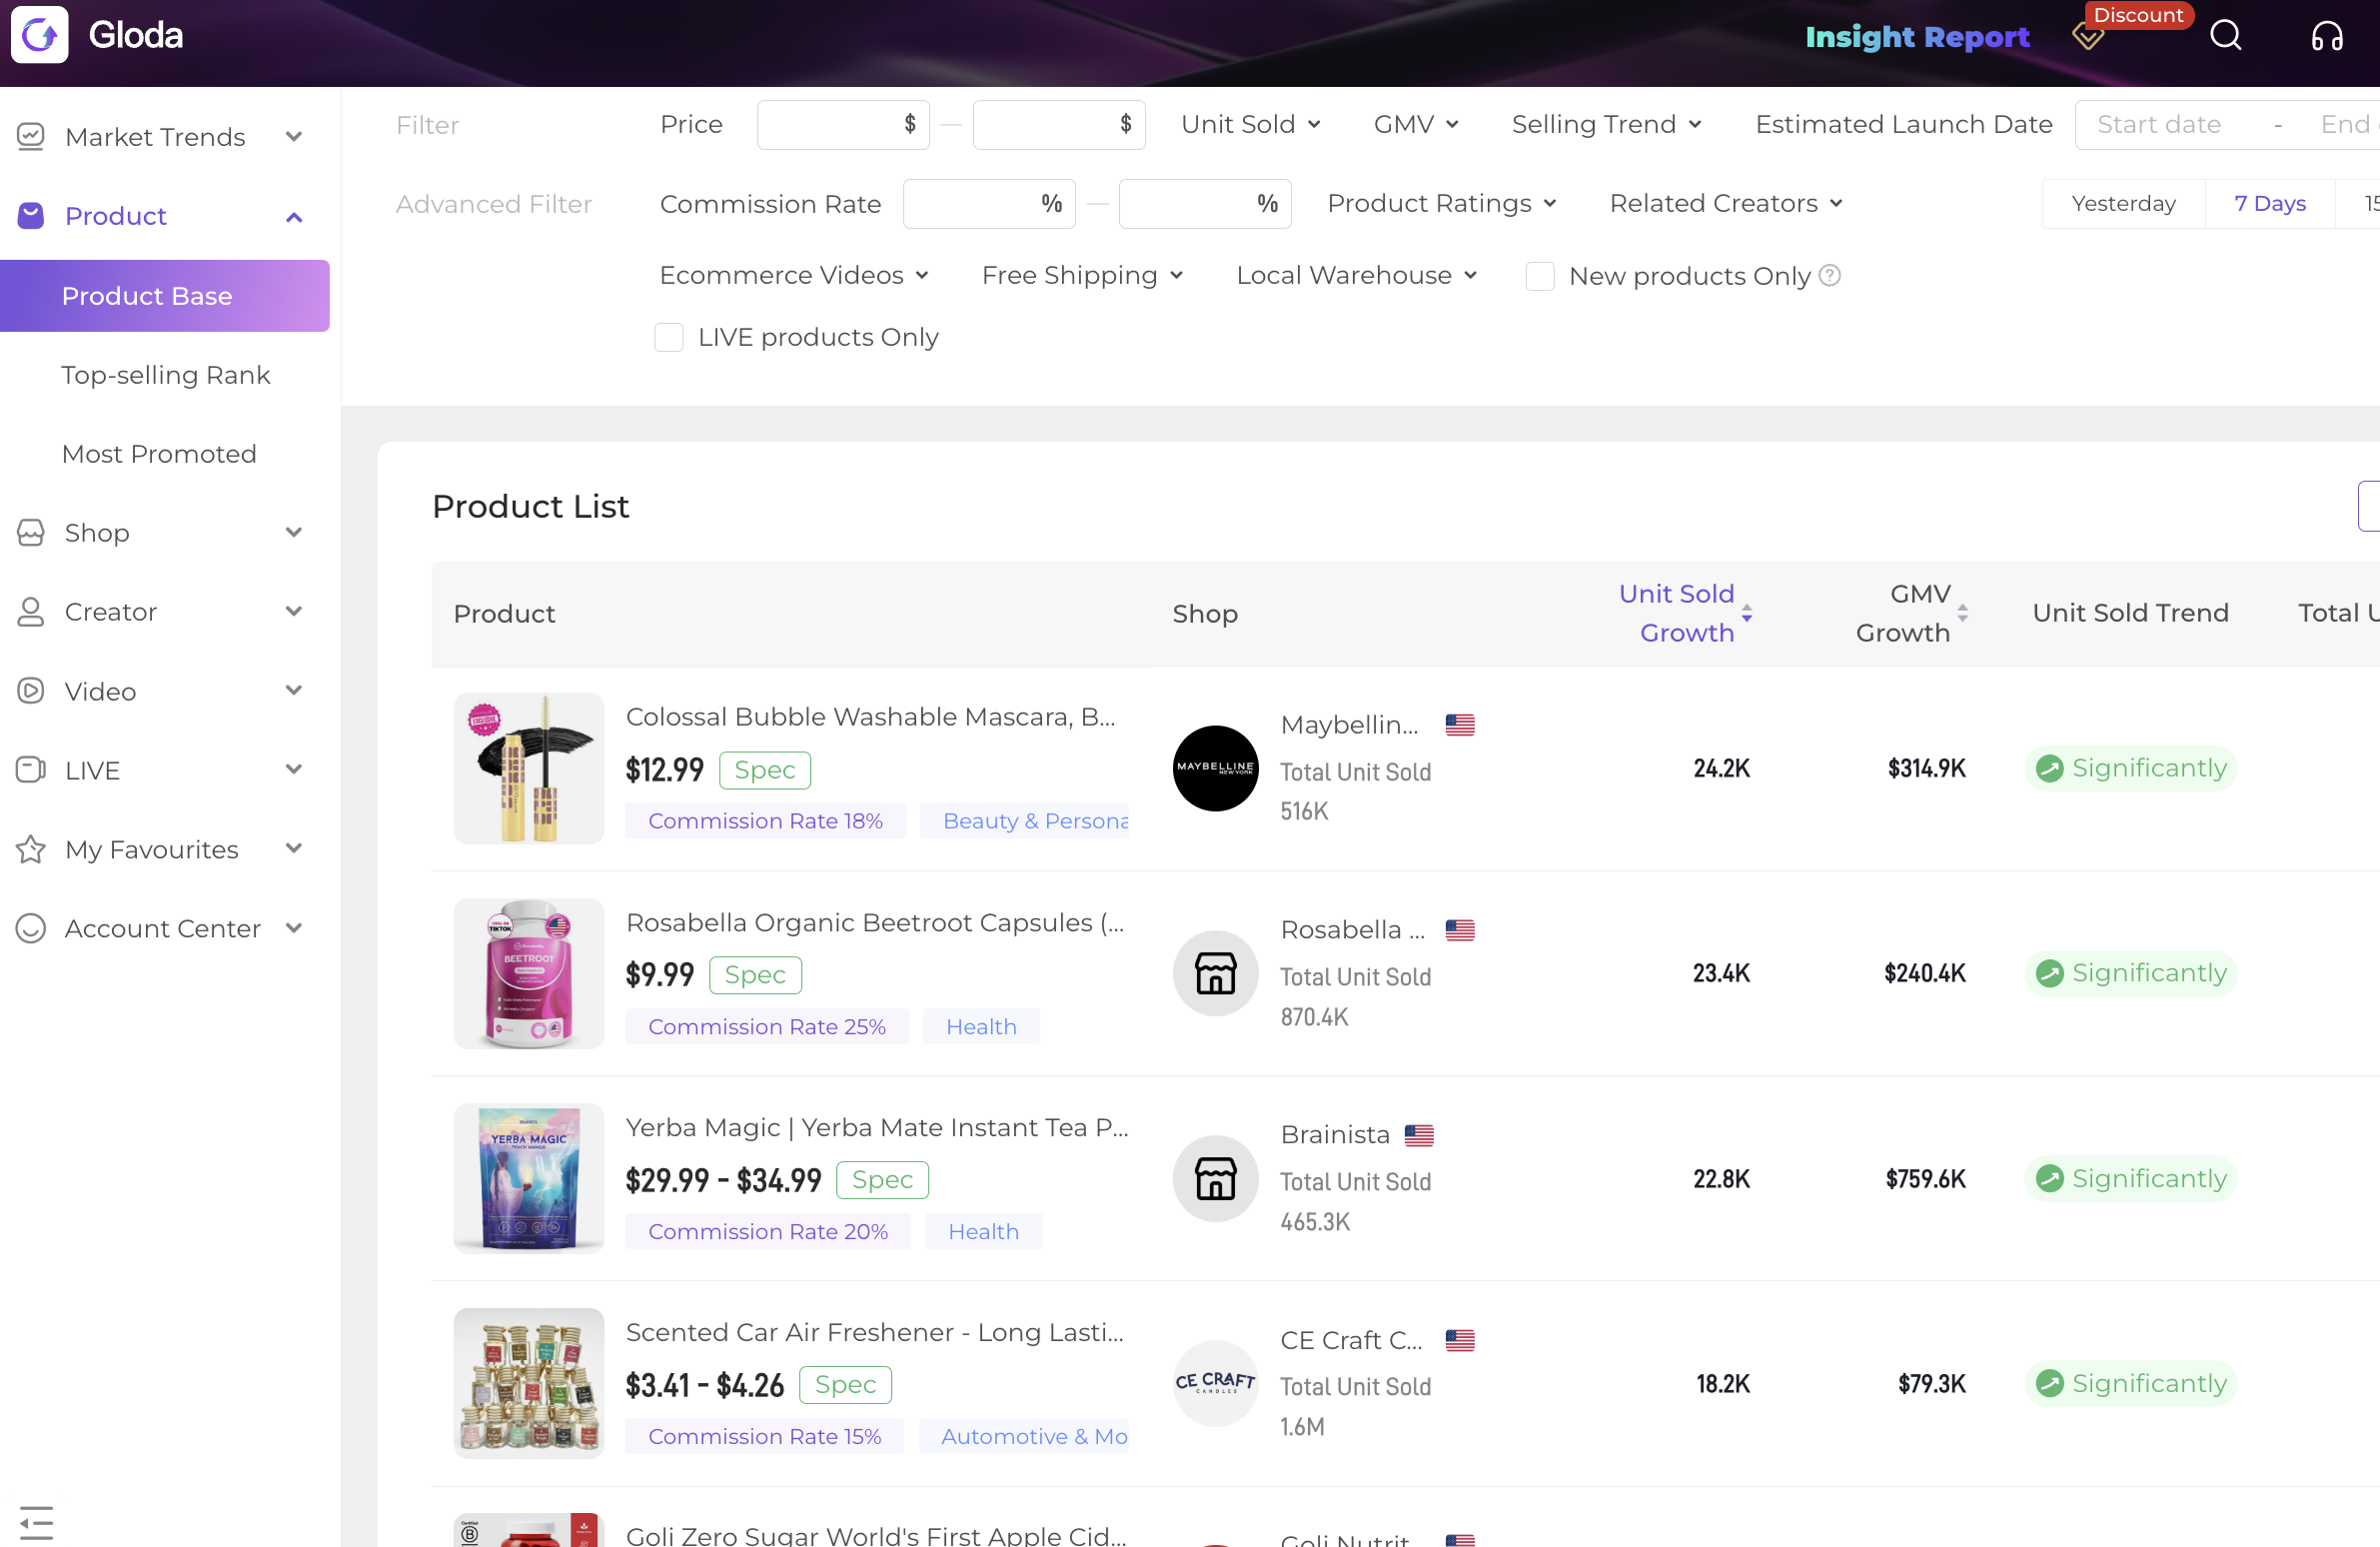
Task: Click help icon beside New products Only
Action: click(1829, 275)
